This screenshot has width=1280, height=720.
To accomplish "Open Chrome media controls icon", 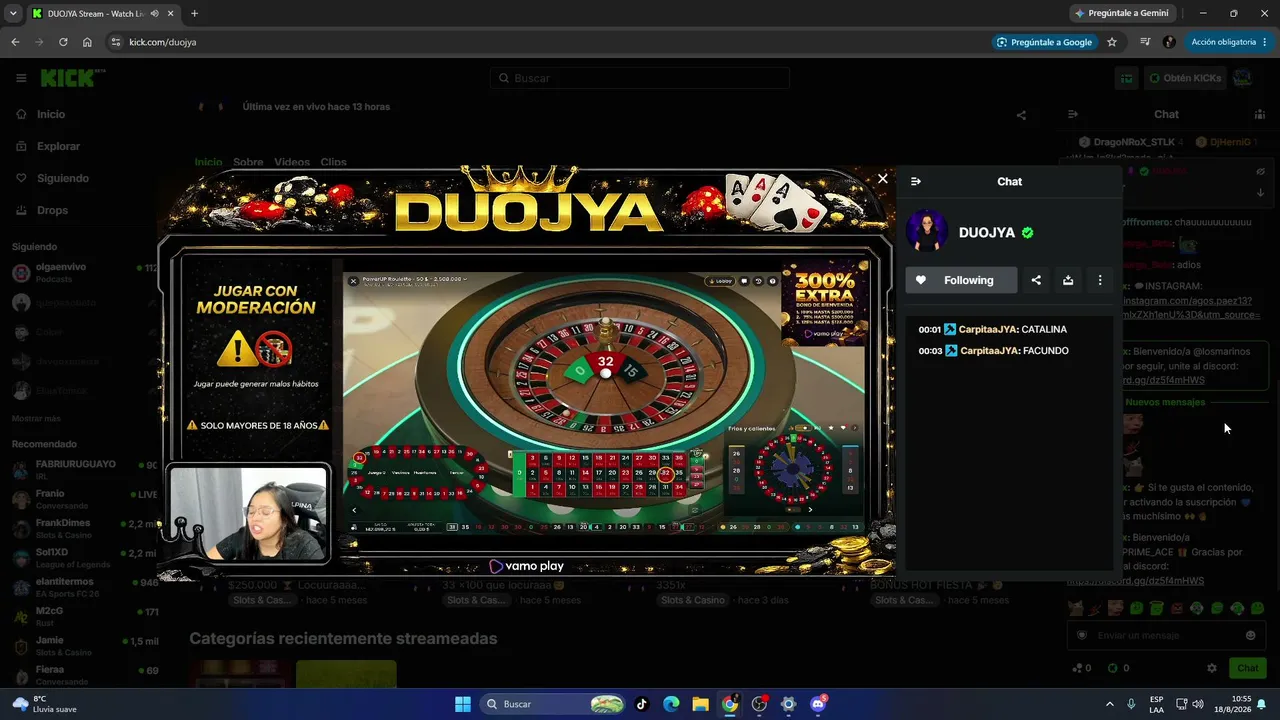I will tap(1145, 42).
